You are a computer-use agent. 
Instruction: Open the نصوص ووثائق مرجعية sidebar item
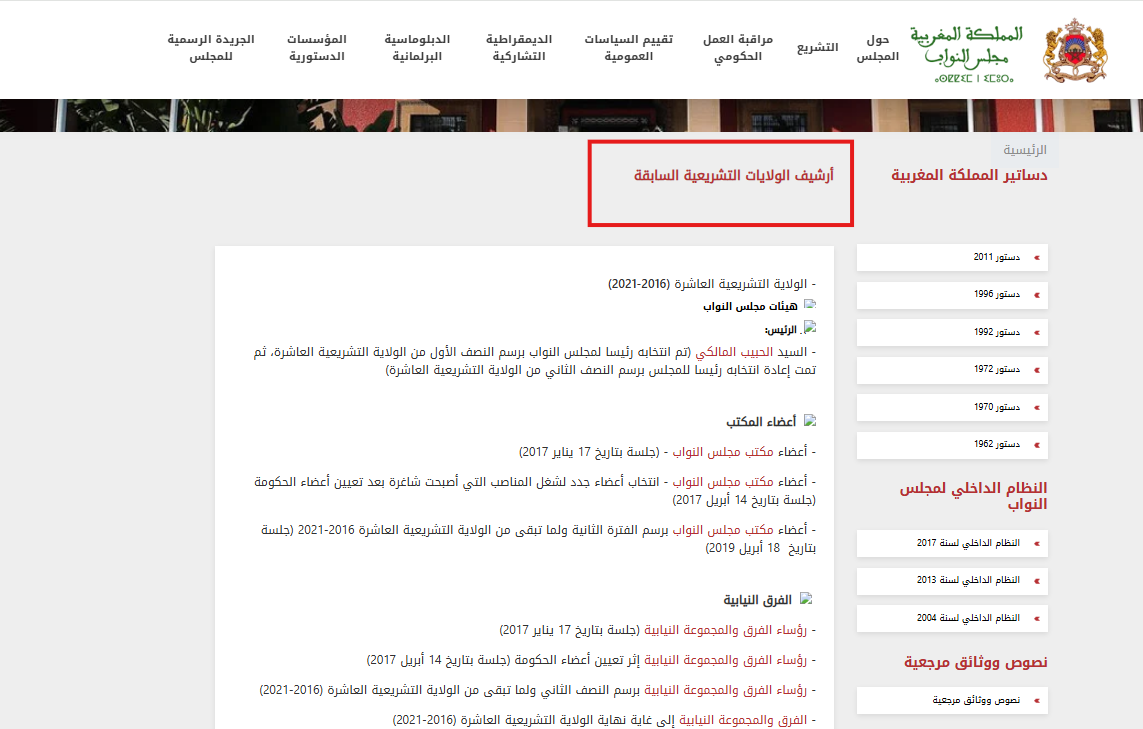[952, 701]
